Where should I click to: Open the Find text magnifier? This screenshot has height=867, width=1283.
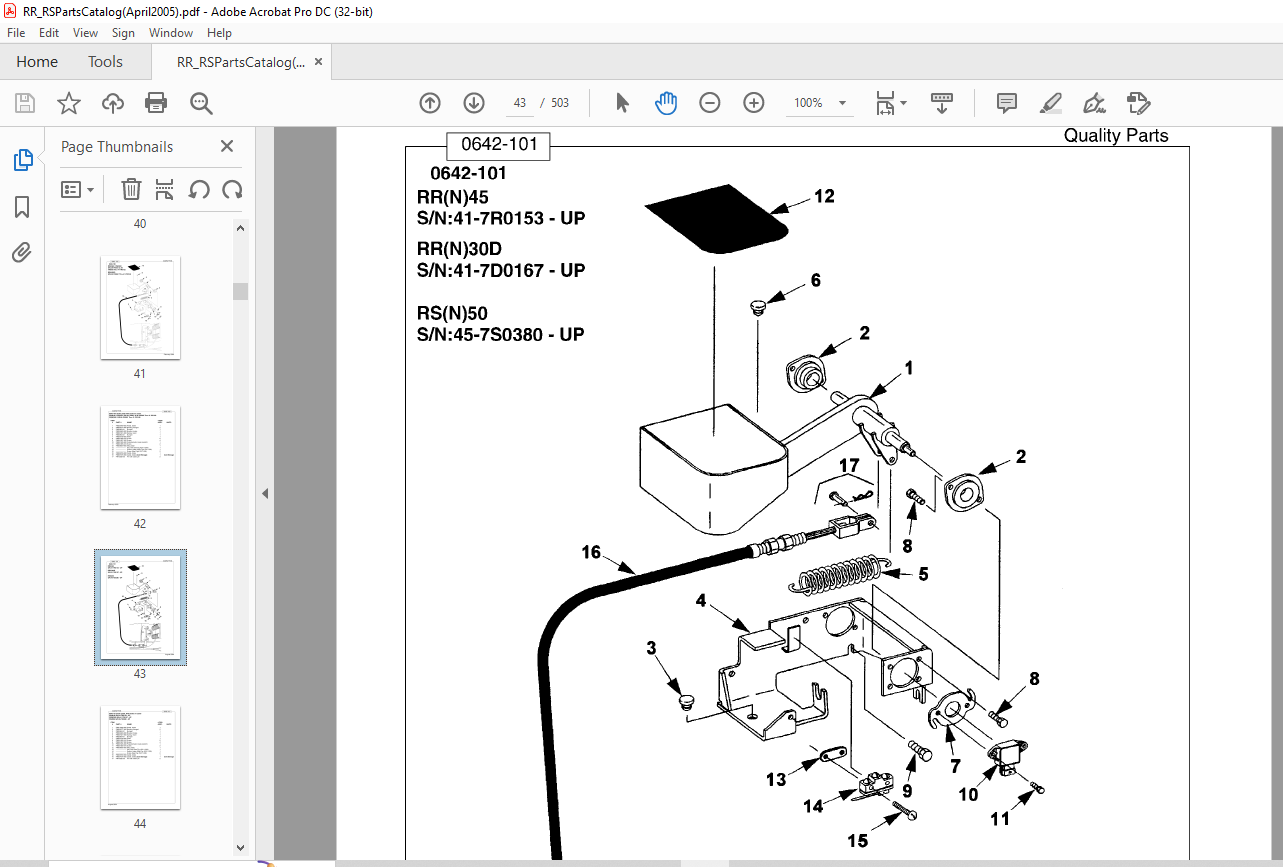pos(201,103)
